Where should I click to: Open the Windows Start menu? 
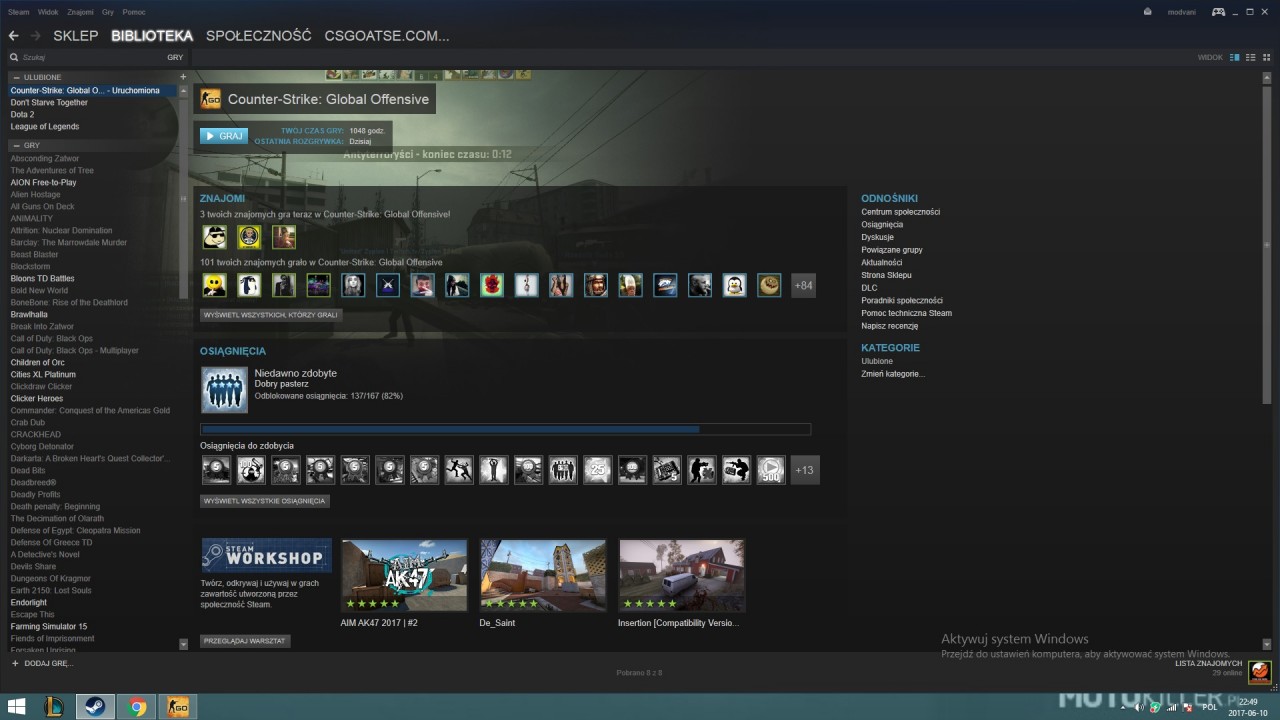pos(17,707)
